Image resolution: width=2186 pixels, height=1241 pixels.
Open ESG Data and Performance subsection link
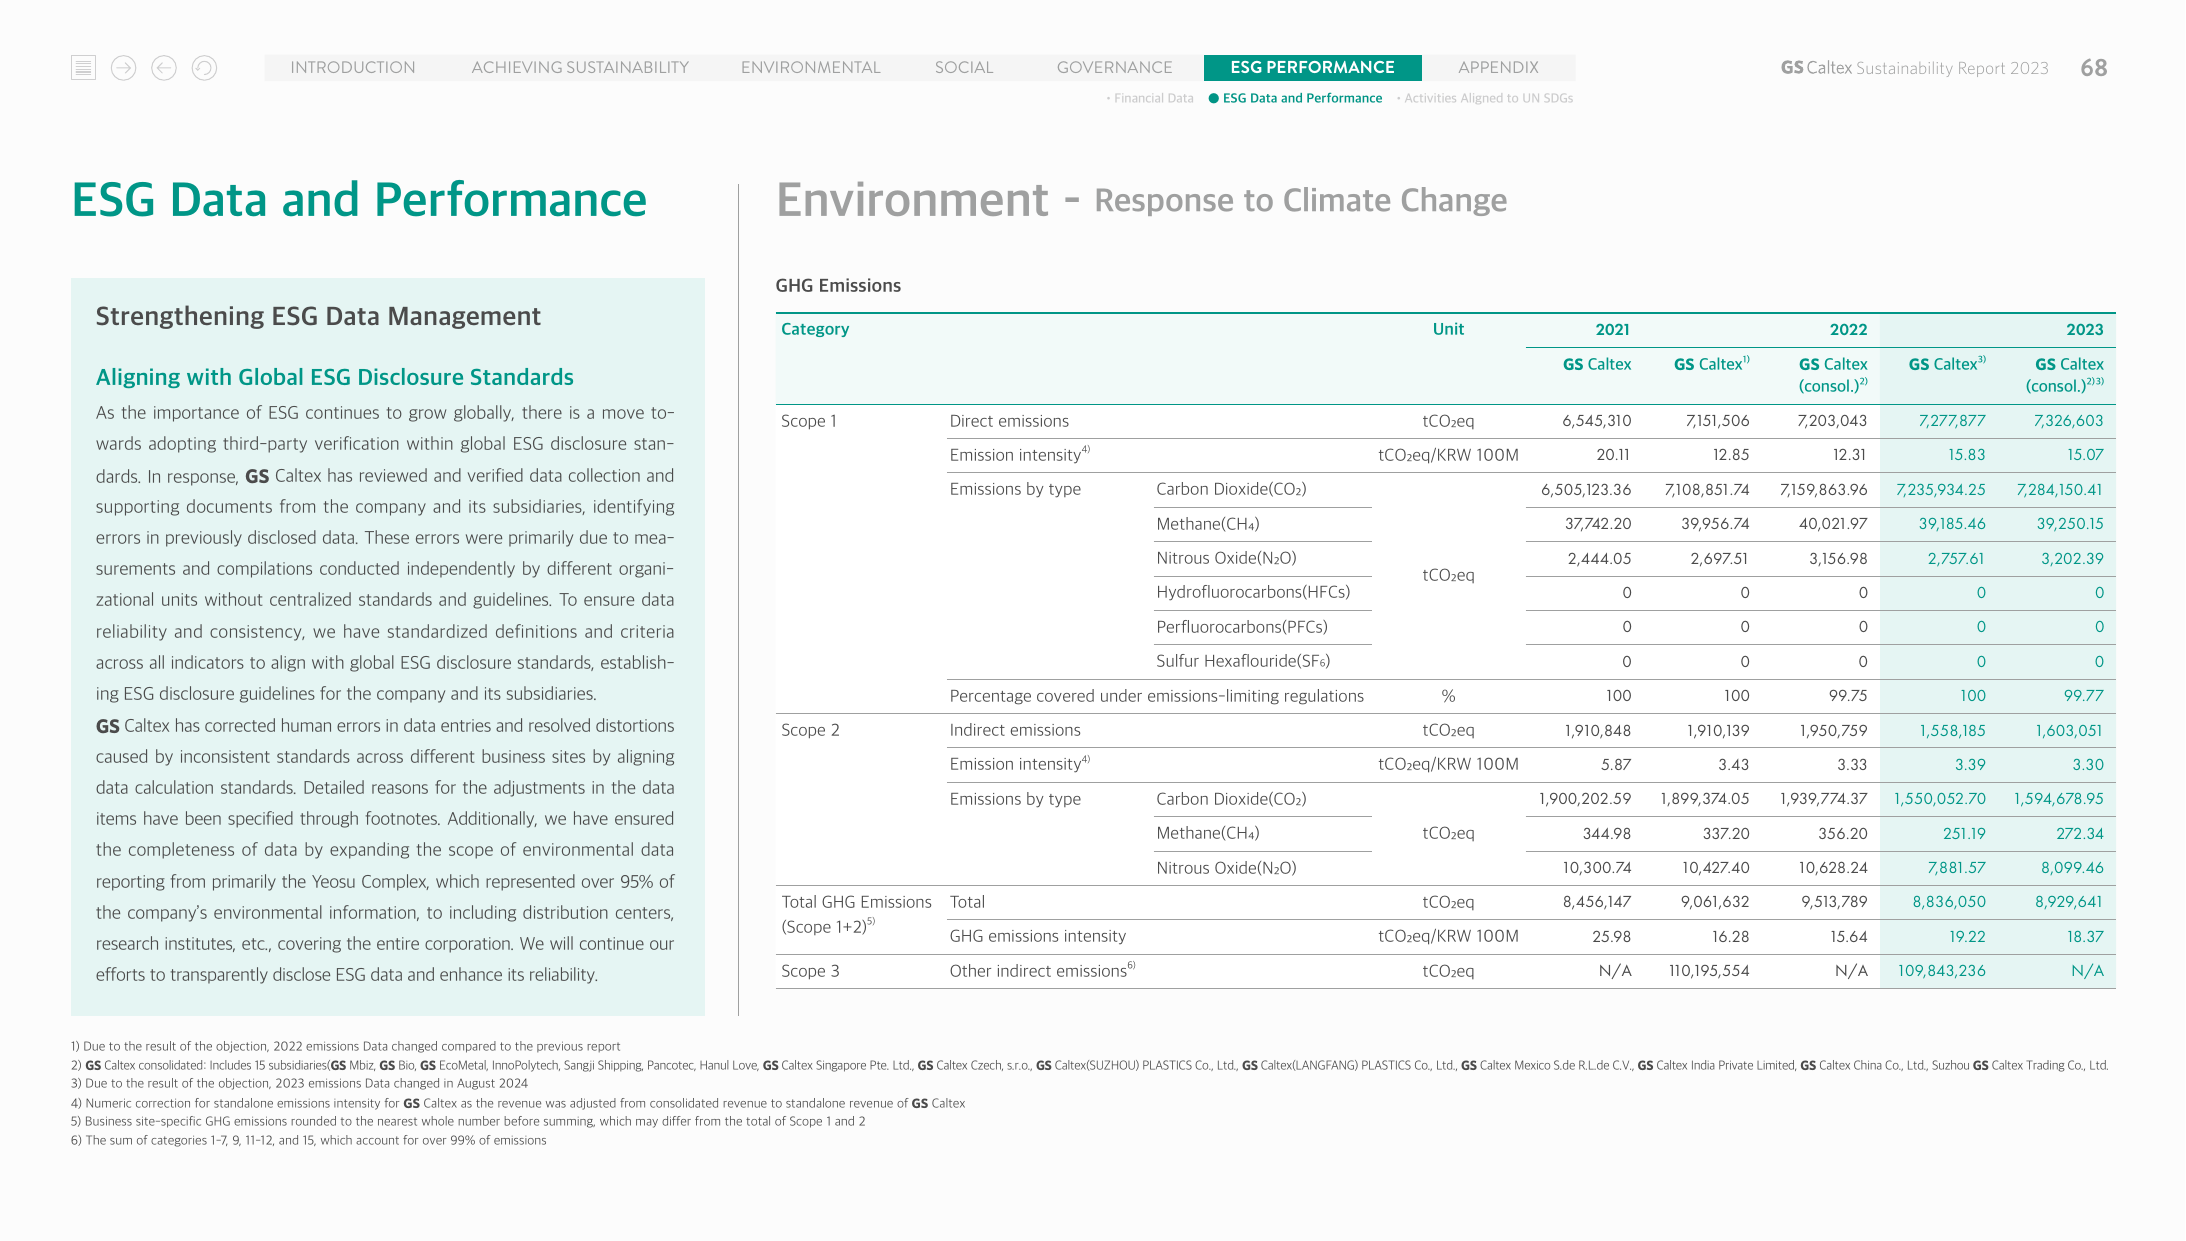1296,98
